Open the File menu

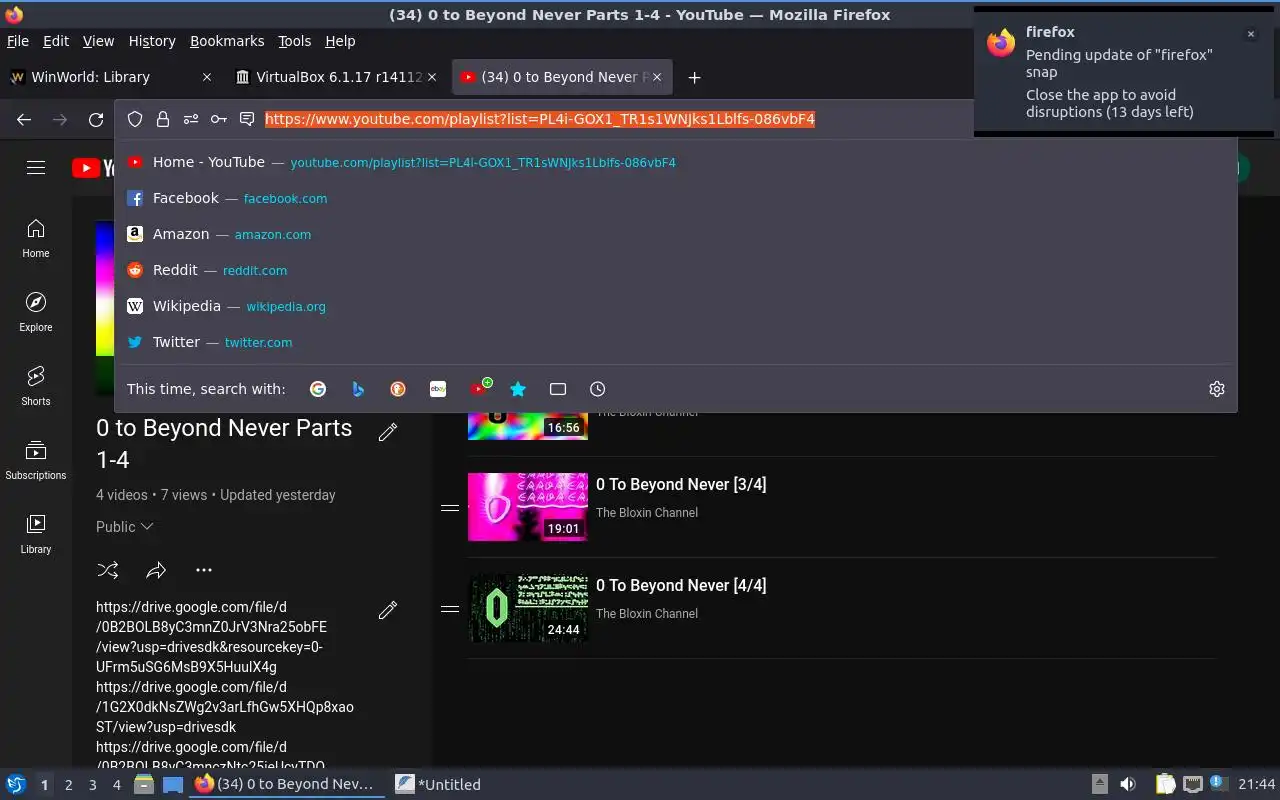point(18,41)
